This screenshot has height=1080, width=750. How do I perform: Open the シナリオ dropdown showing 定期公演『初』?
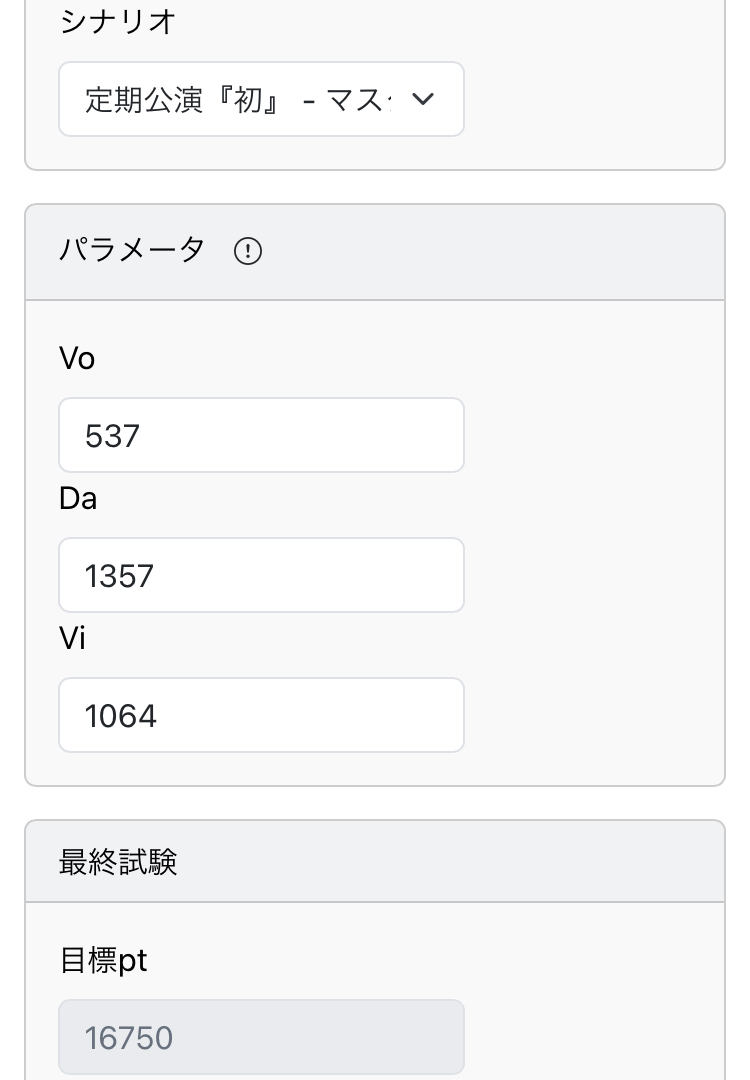pyautogui.click(x=261, y=99)
